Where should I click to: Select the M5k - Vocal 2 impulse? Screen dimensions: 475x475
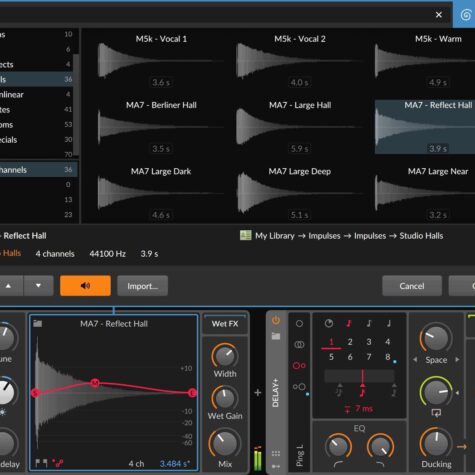point(299,60)
